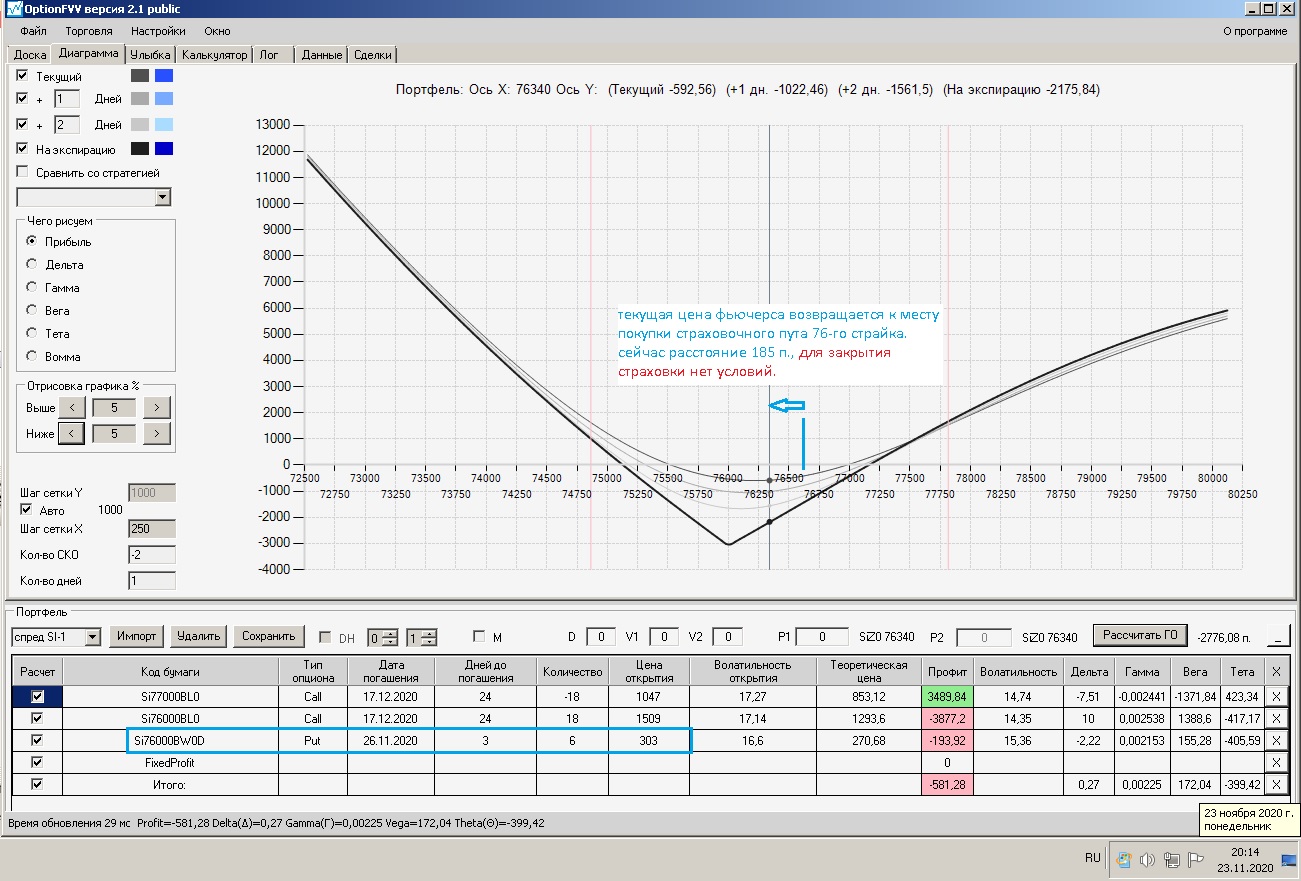Select the Прибыль radio button
This screenshot has width=1301, height=881.
32,242
